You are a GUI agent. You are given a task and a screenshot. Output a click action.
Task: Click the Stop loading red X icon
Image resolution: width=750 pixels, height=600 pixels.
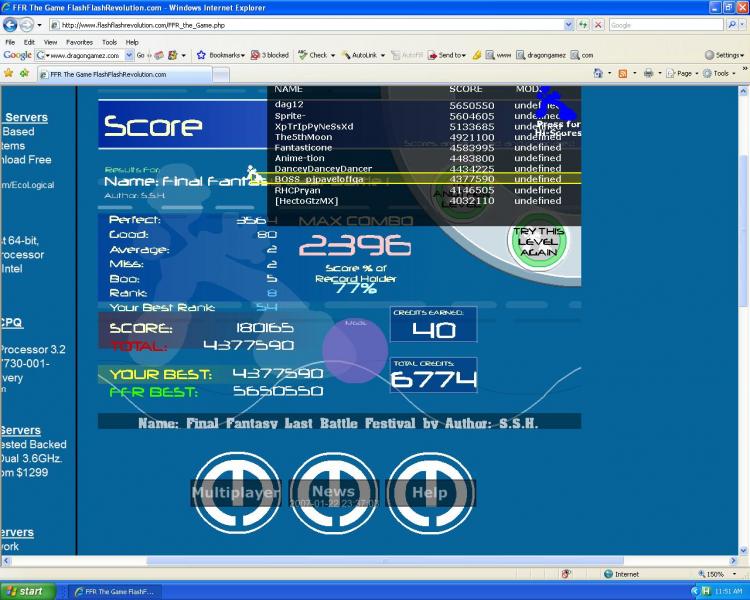(598, 25)
